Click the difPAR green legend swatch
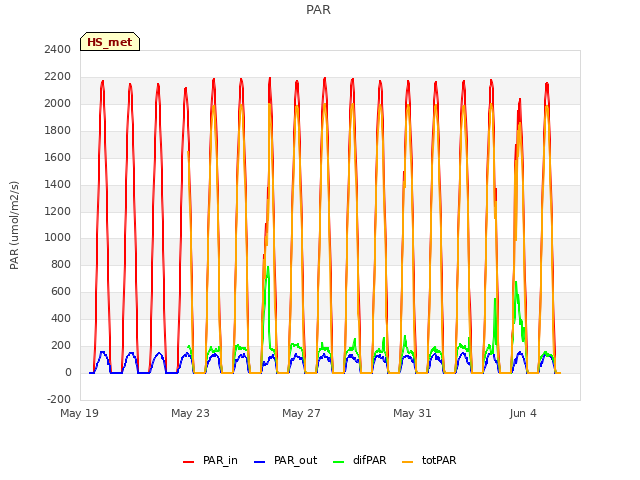This screenshot has width=640, height=480. tap(338, 462)
